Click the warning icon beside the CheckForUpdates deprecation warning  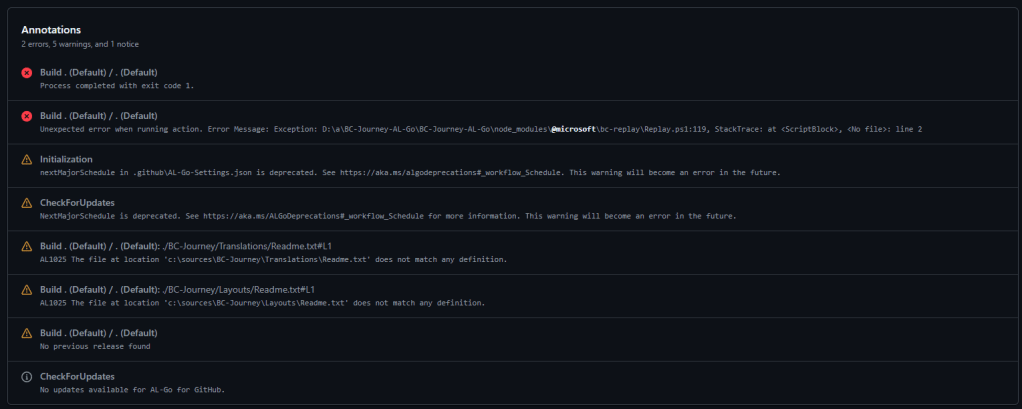tap(26, 203)
